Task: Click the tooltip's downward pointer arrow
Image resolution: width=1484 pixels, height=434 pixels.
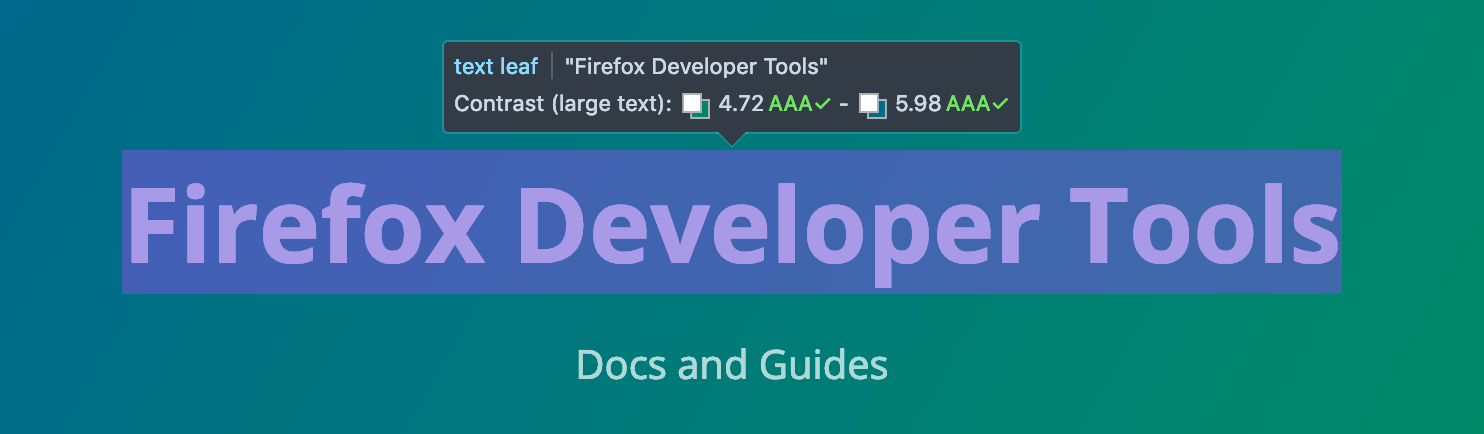Action: [732, 139]
